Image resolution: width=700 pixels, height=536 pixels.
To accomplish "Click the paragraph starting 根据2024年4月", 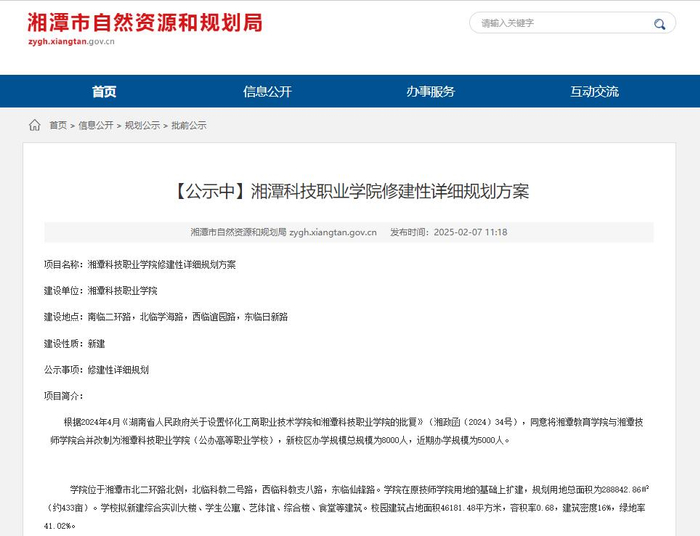I will coord(346,431).
